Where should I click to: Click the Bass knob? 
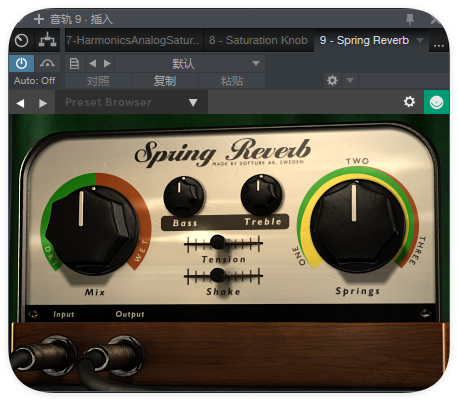[184, 196]
